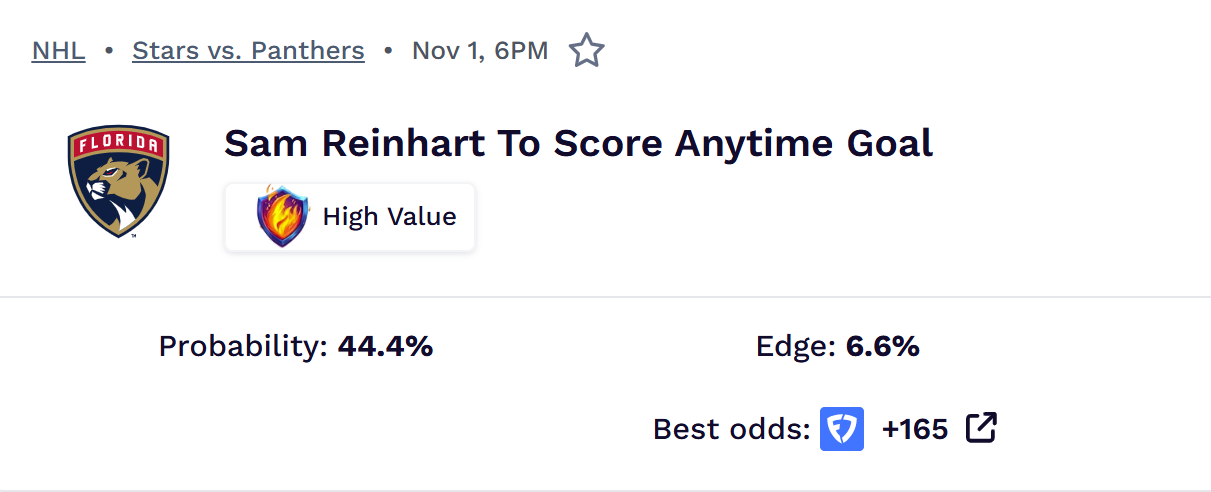The image size is (1211, 492).
Task: Favorite this bet with the star icon
Action: point(586,50)
